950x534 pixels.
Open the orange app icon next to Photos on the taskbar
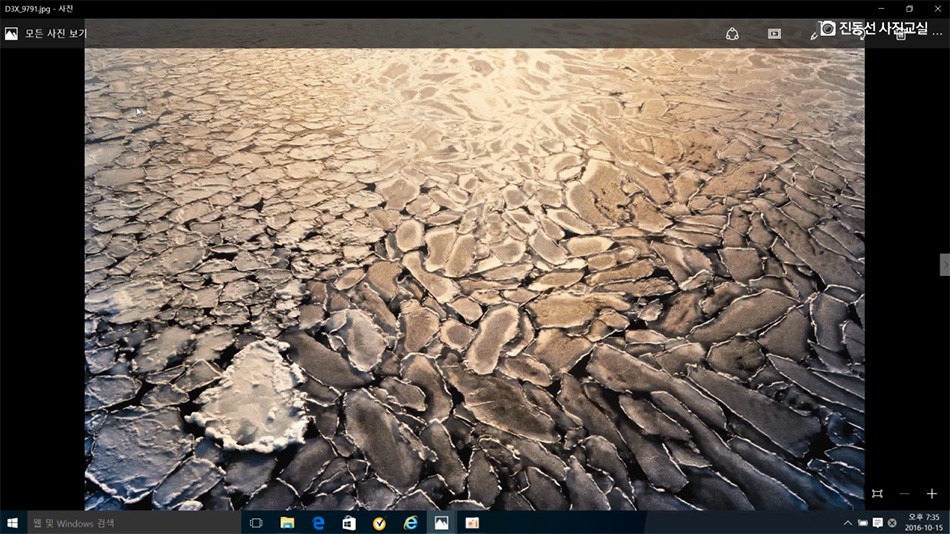(x=472, y=522)
